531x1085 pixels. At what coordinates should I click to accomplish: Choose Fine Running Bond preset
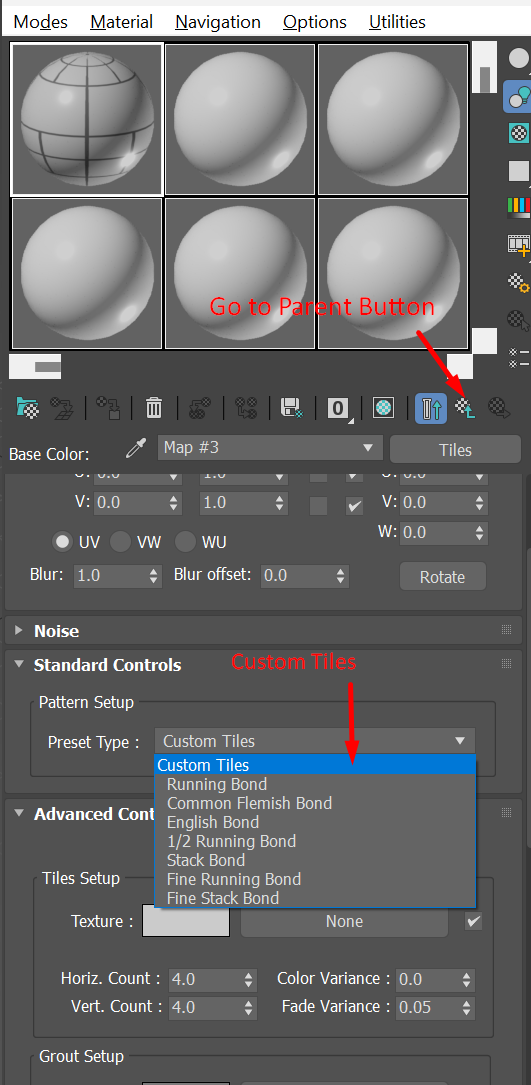tap(315, 879)
